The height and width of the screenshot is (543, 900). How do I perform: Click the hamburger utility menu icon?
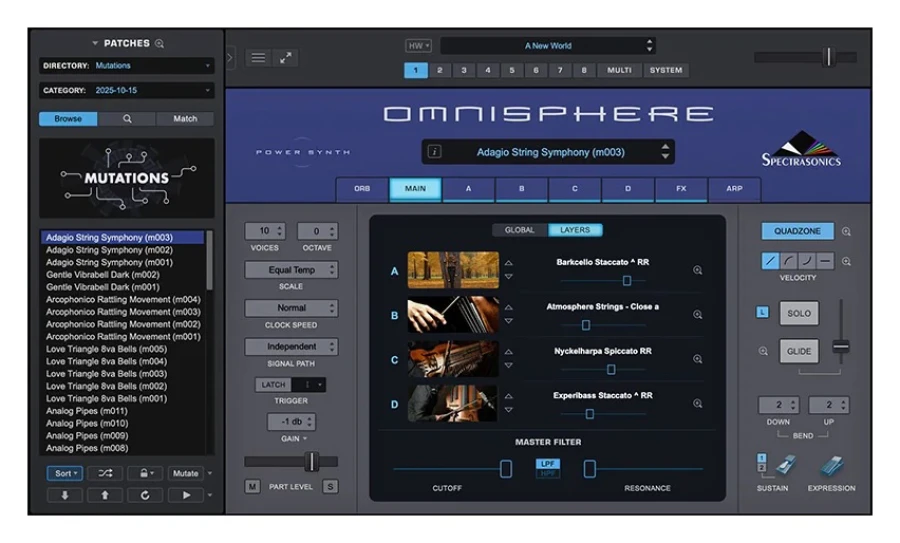coord(258,57)
